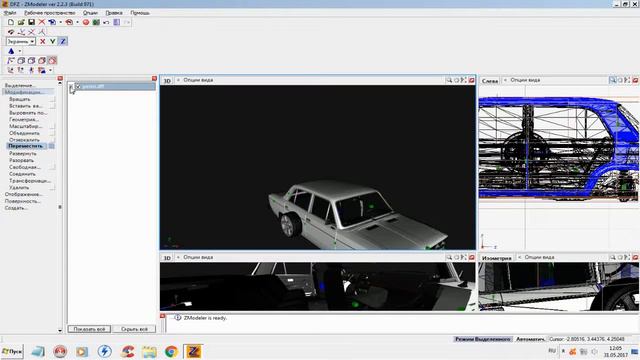Click the zoom magnifier icon in the Изометрия viewport
This screenshot has height=360, width=640.
(612, 258)
